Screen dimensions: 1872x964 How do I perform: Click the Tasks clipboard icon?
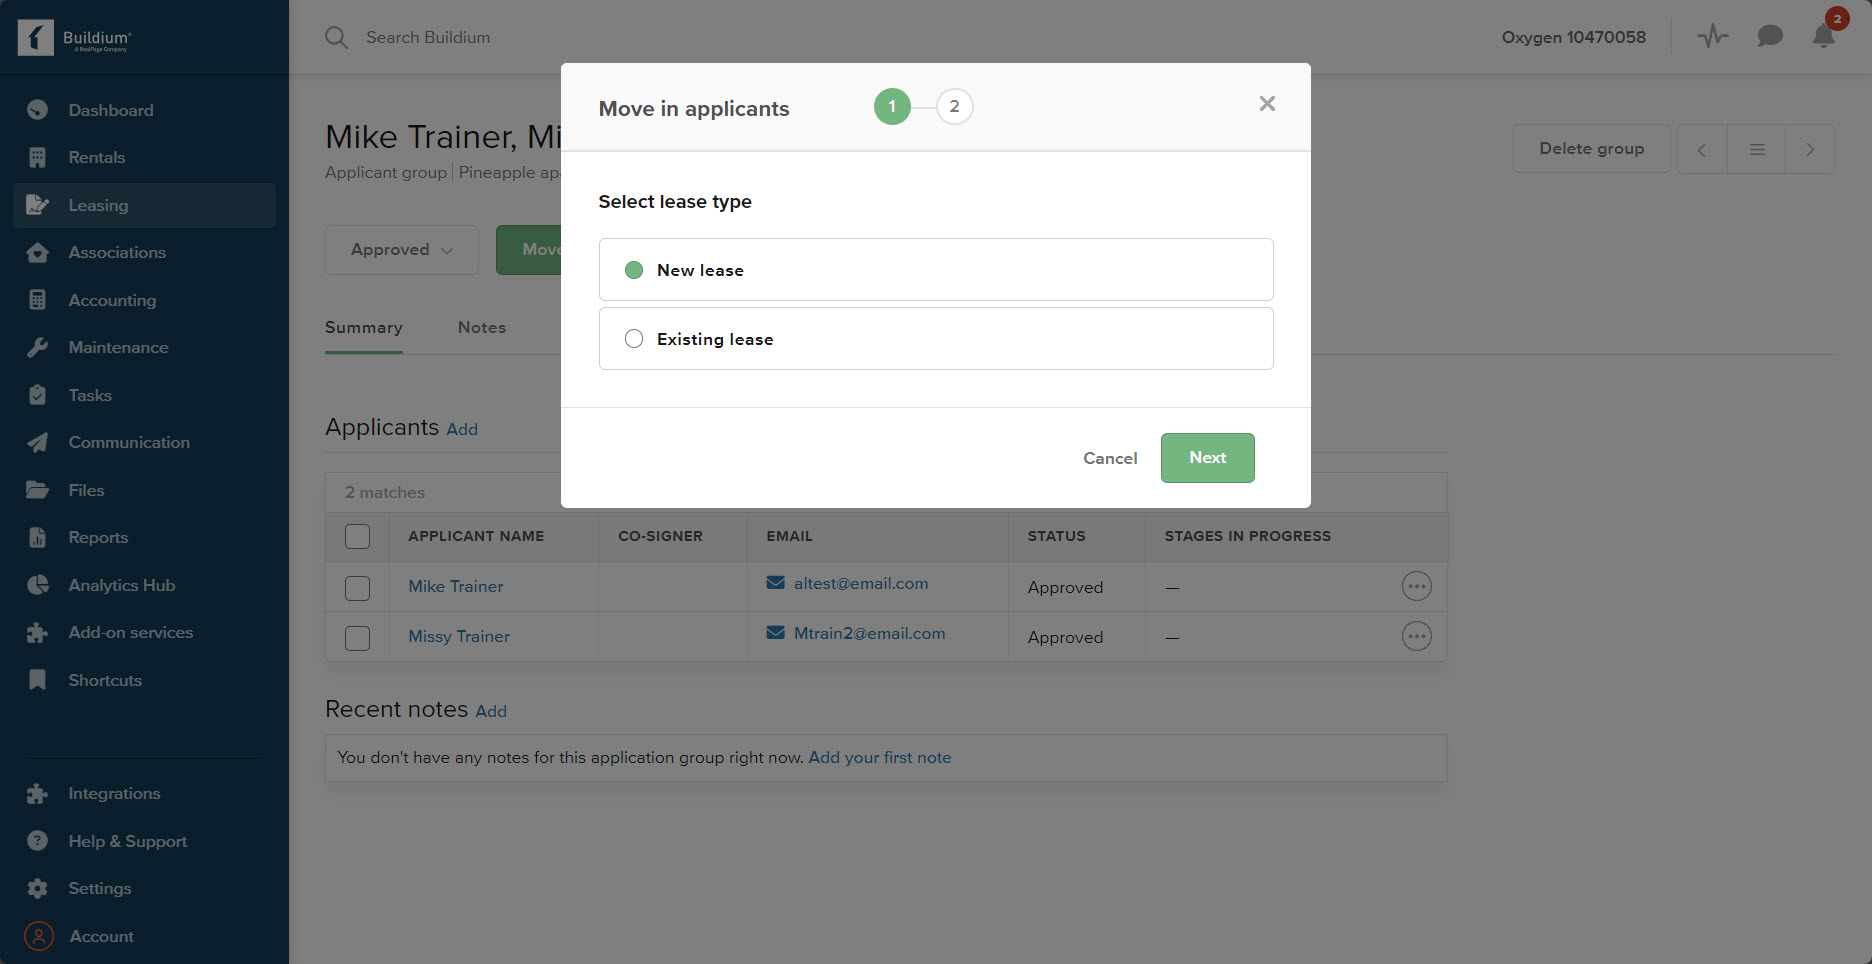38,395
